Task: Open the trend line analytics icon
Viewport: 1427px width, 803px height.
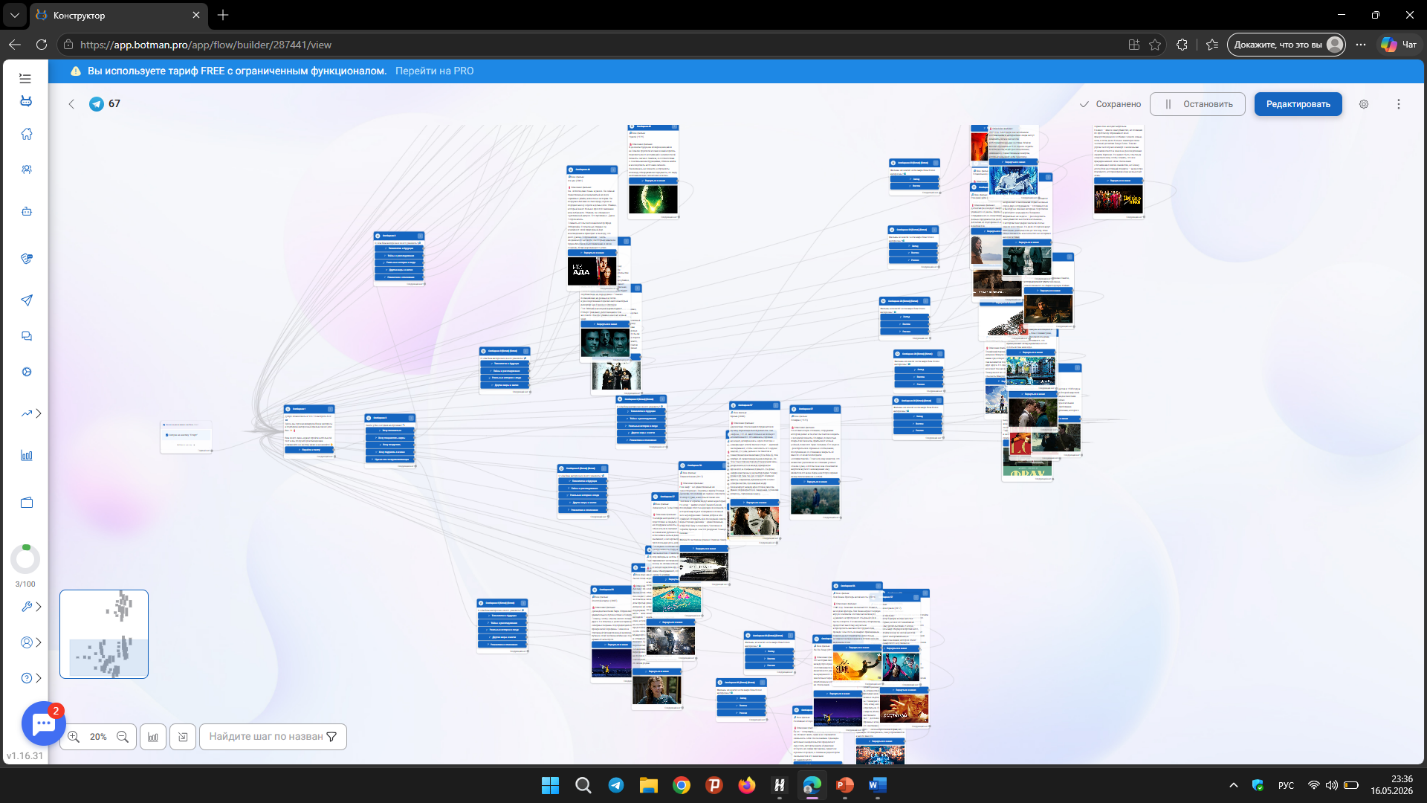Action: (x=26, y=413)
